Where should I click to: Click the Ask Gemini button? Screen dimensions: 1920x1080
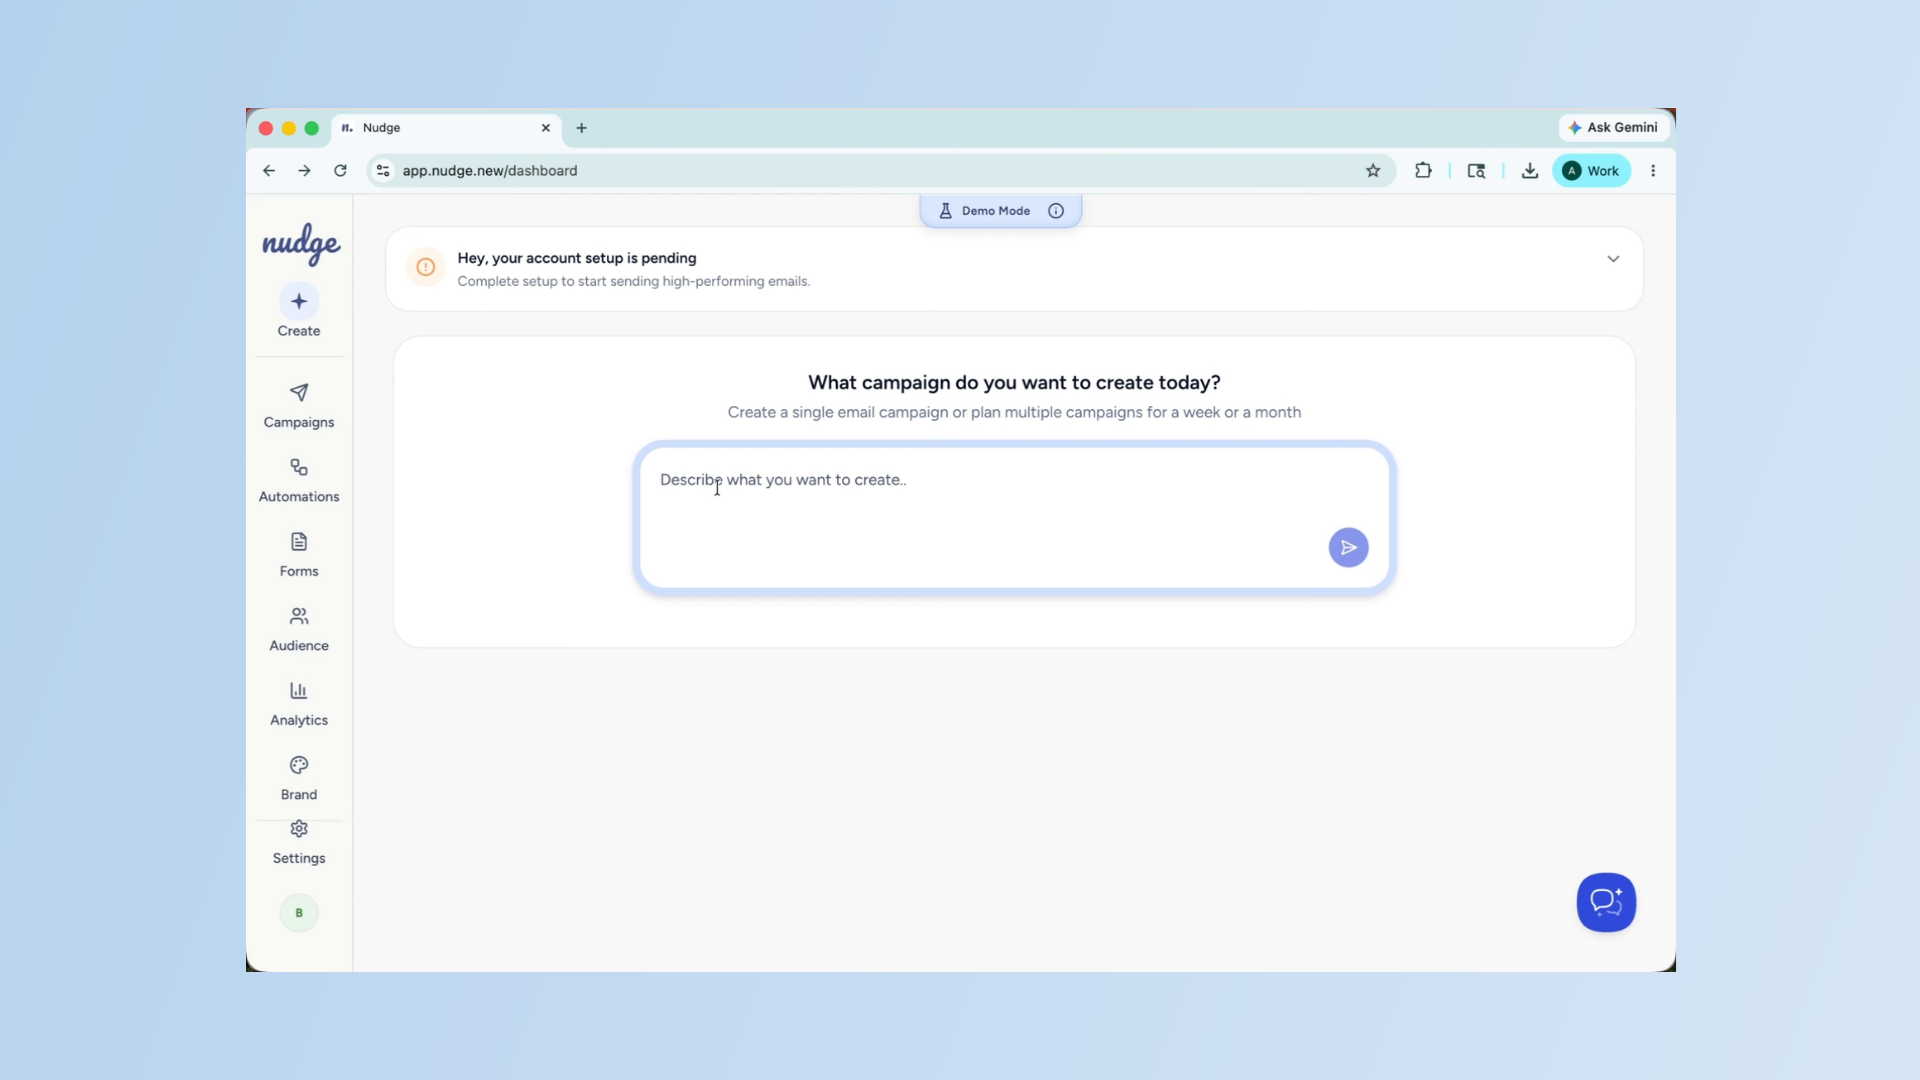click(1613, 128)
